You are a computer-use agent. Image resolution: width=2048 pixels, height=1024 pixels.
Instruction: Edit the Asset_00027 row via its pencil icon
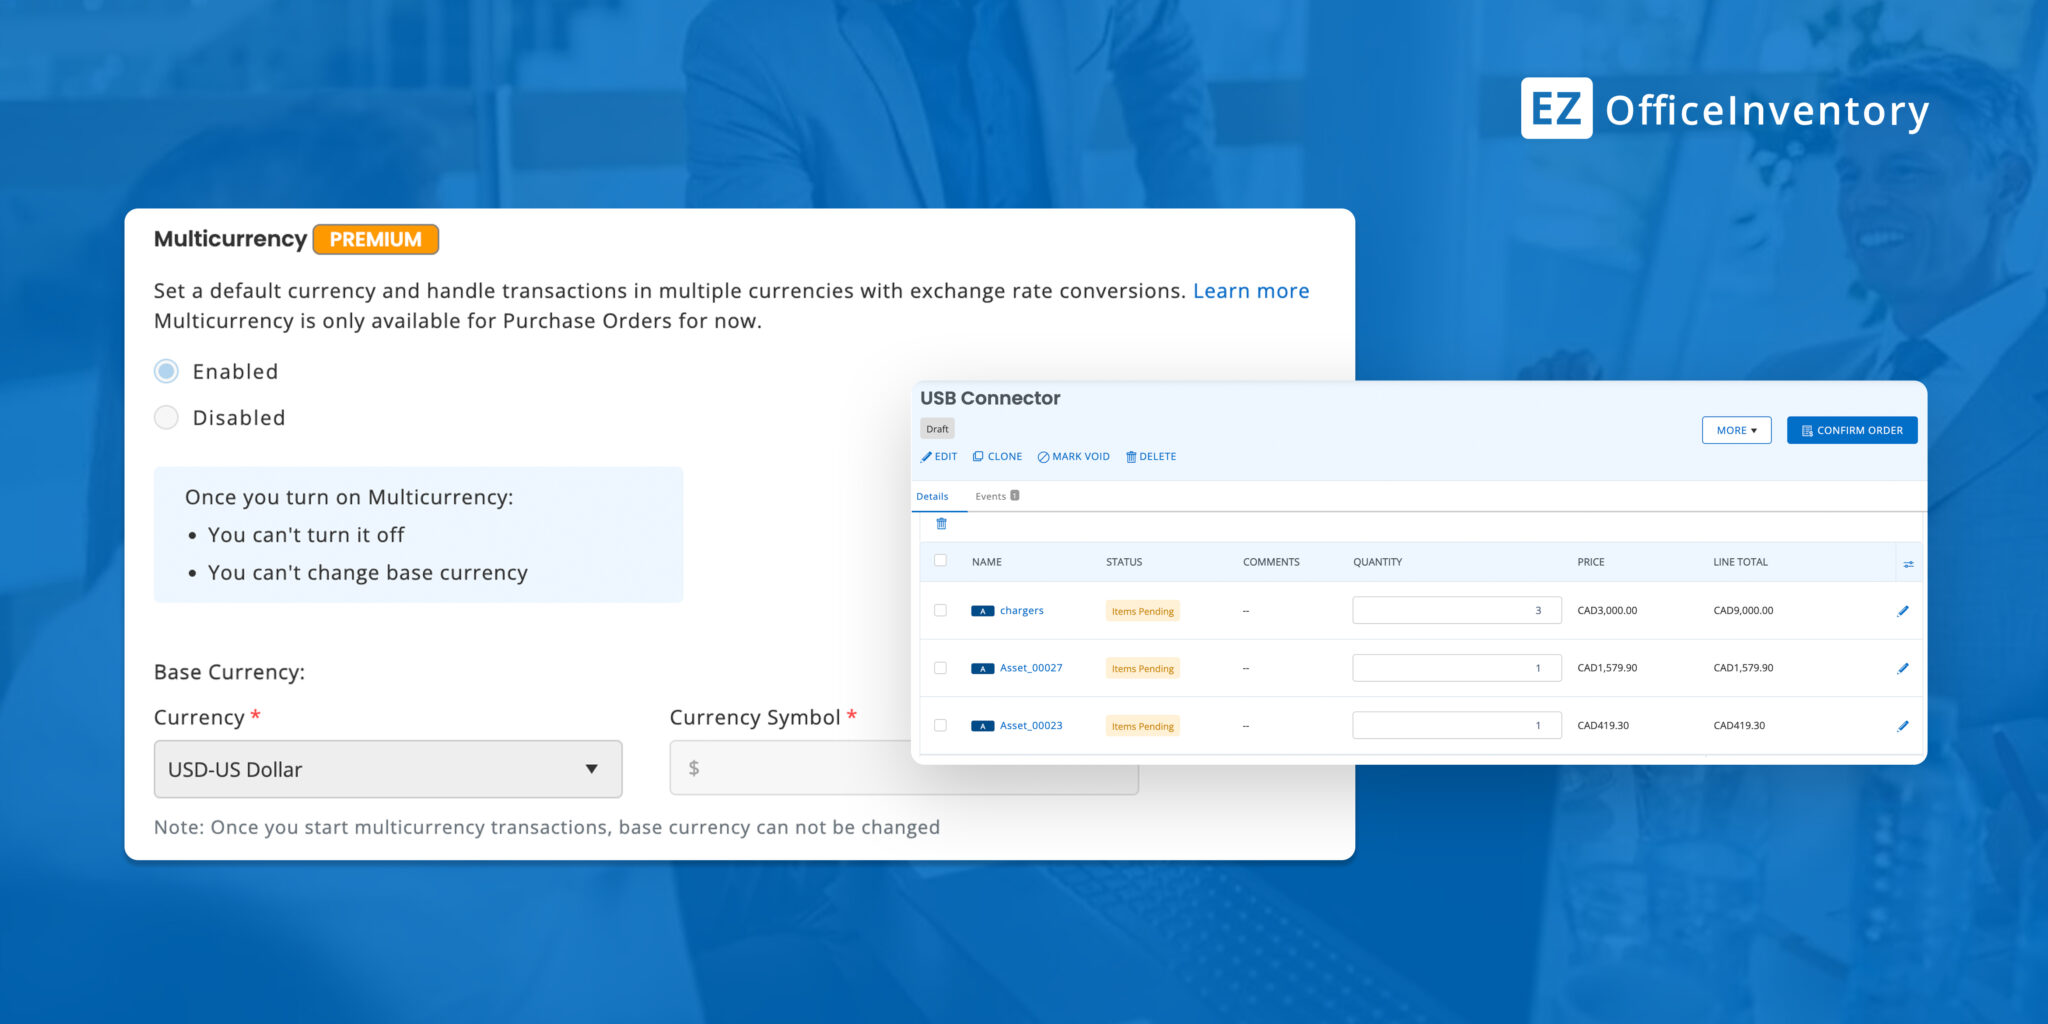pos(1903,668)
